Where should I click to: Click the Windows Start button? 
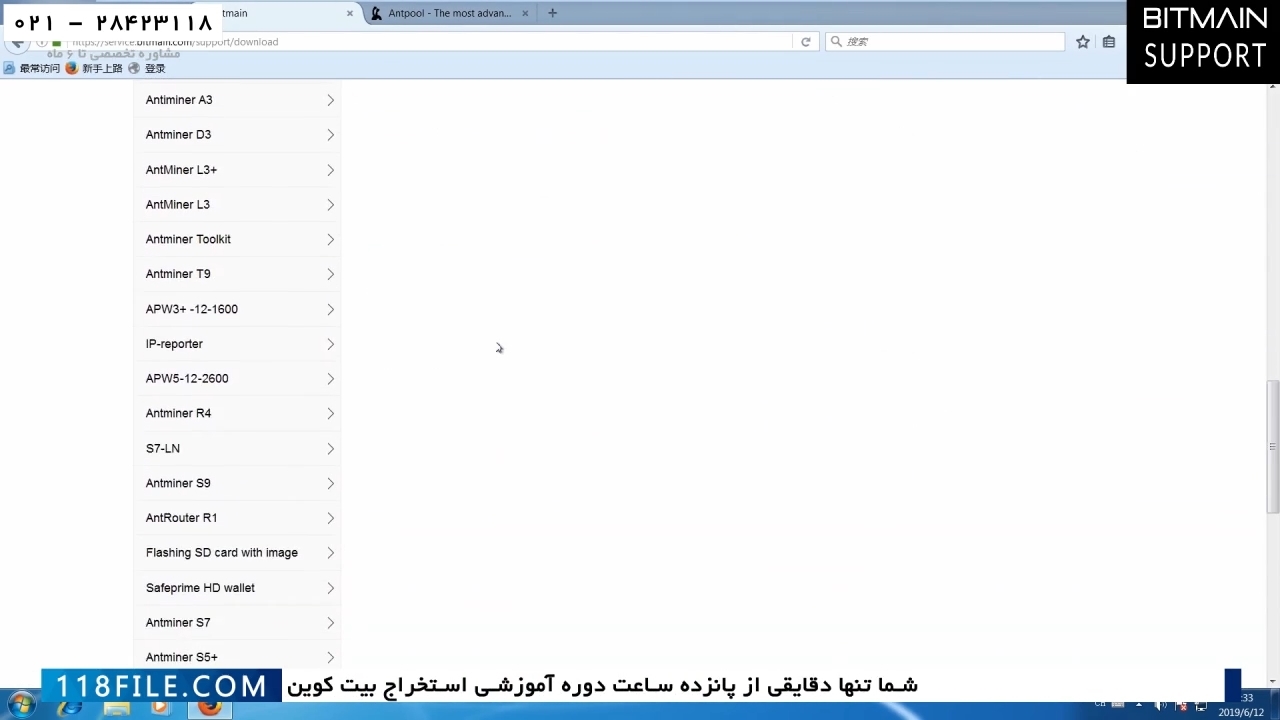21,706
